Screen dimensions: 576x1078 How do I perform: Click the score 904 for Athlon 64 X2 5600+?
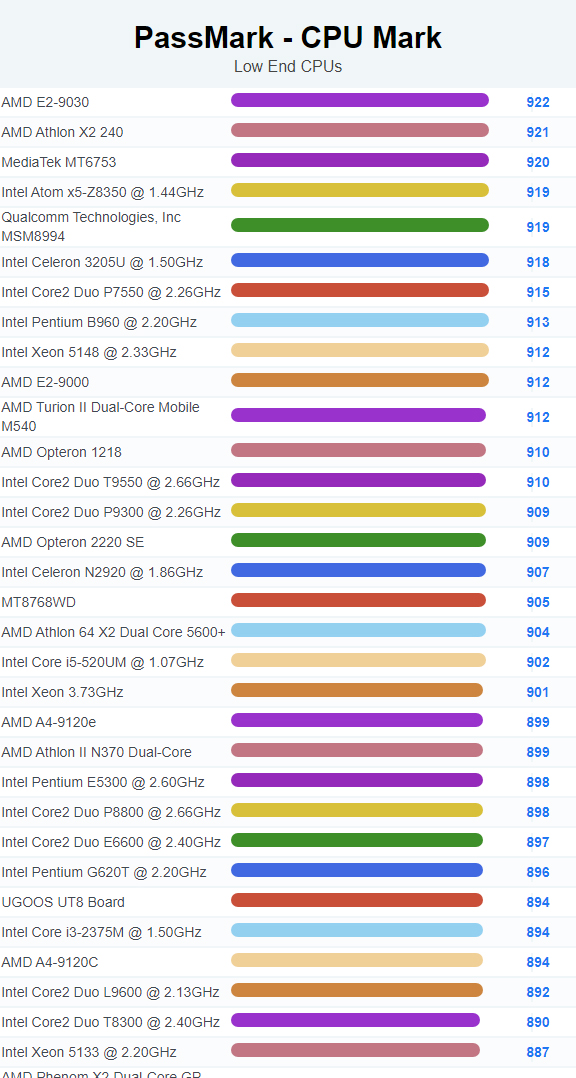tap(538, 632)
